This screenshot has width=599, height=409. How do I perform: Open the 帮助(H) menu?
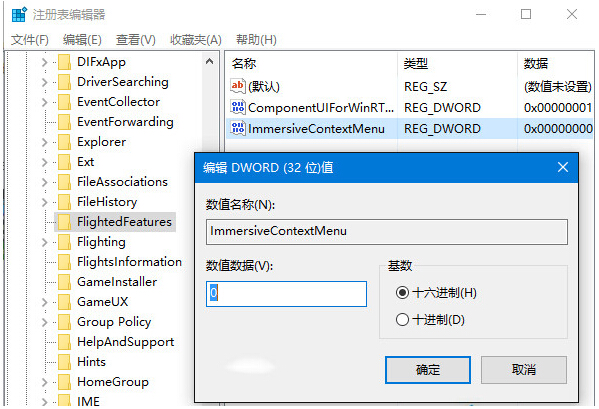tap(256, 40)
